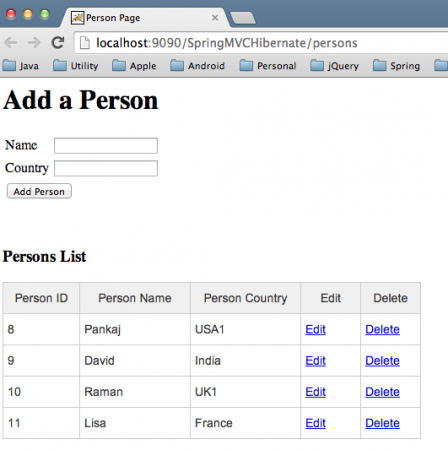Open the Java bookmarks folder
Image resolution: width=448 pixels, height=450 pixels.
pos(21,66)
